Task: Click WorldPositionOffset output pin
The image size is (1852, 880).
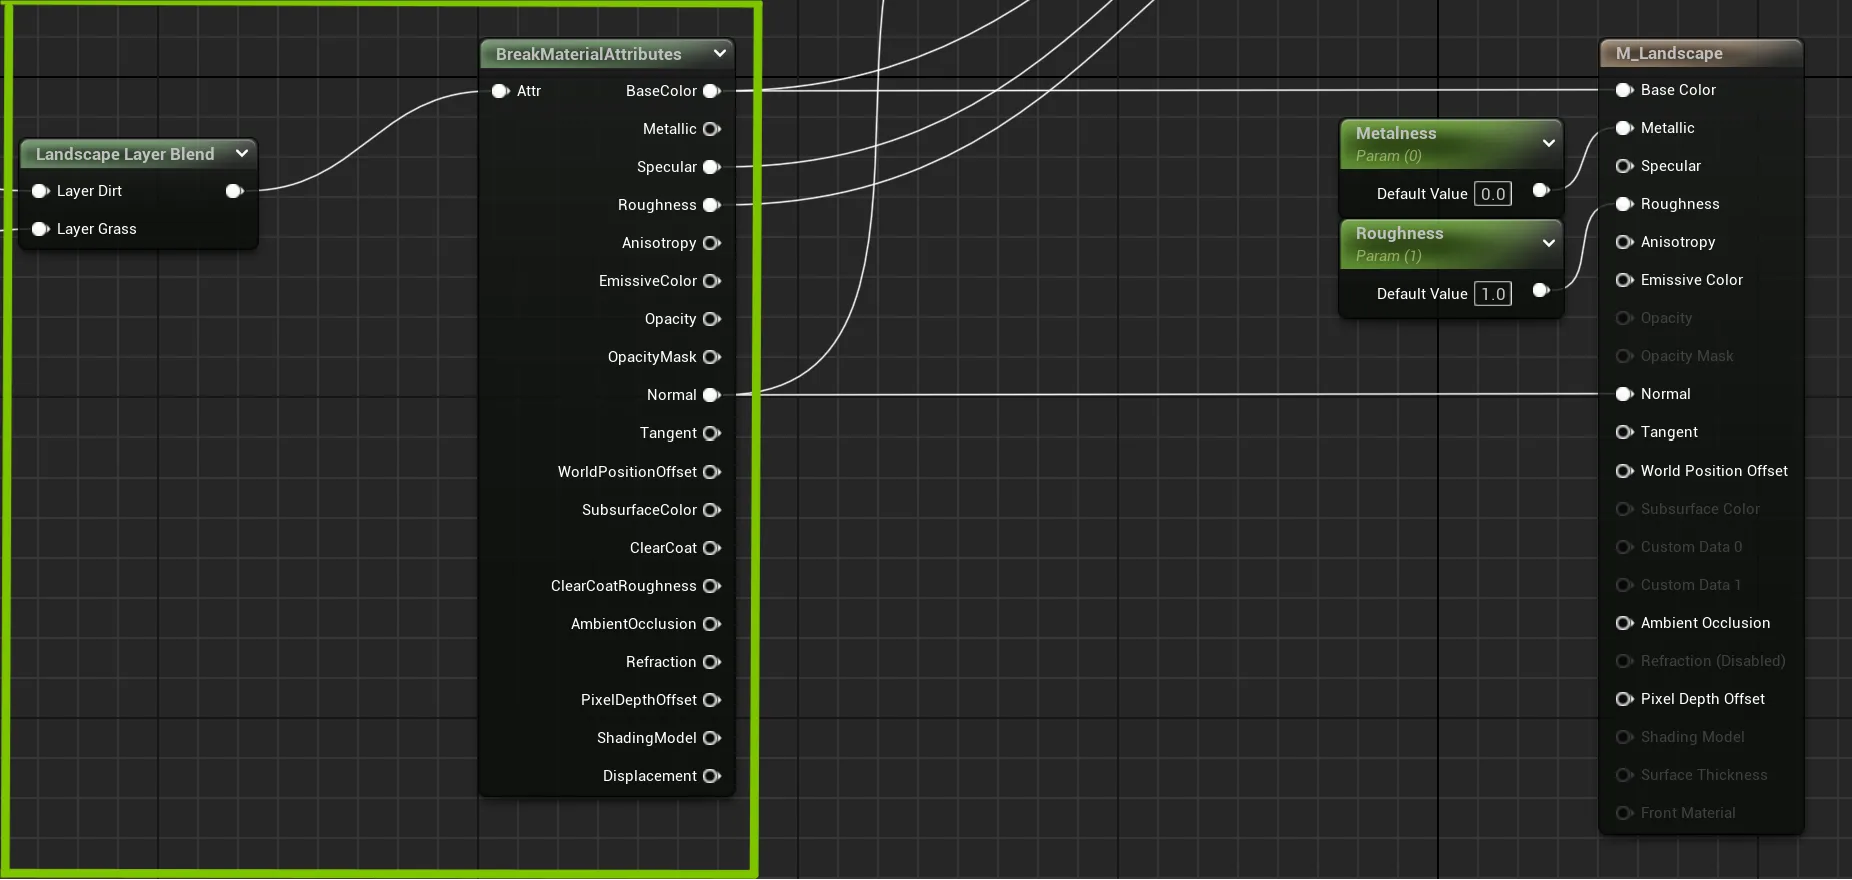Action: point(712,472)
